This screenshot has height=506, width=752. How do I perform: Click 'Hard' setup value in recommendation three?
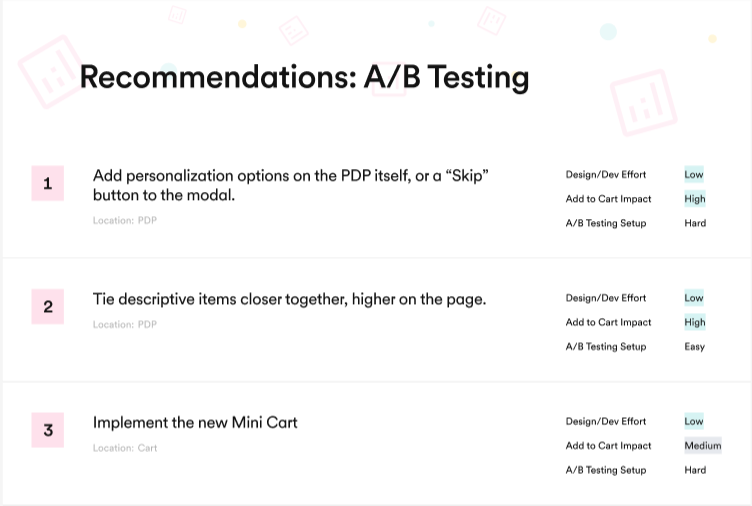pos(695,470)
